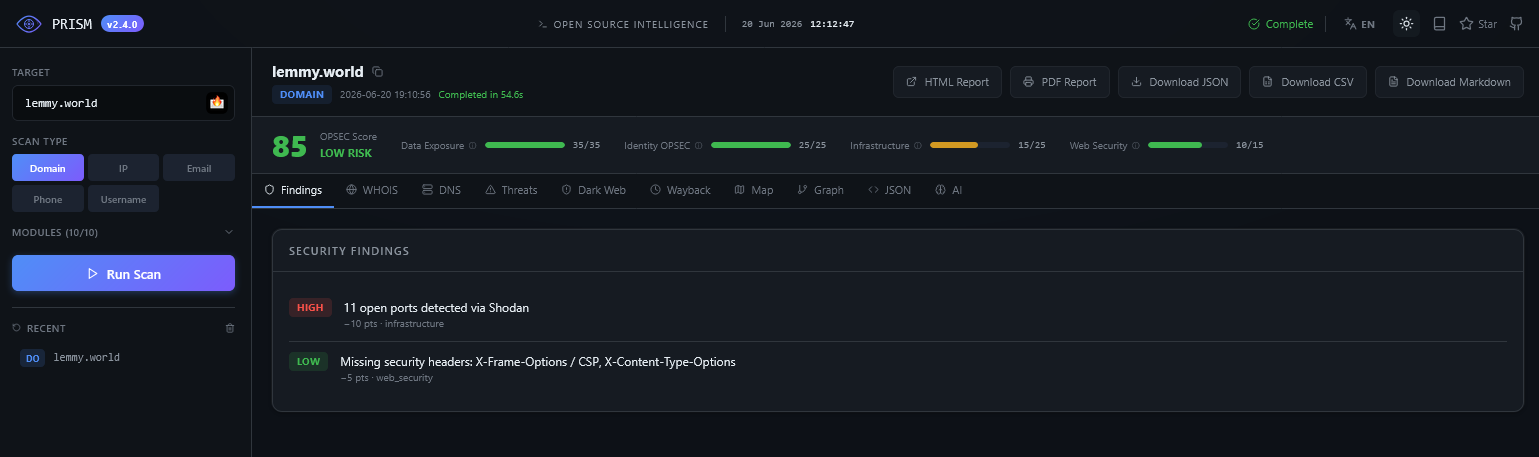Select the Email scan type
This screenshot has height=457, width=1539.
(199, 168)
